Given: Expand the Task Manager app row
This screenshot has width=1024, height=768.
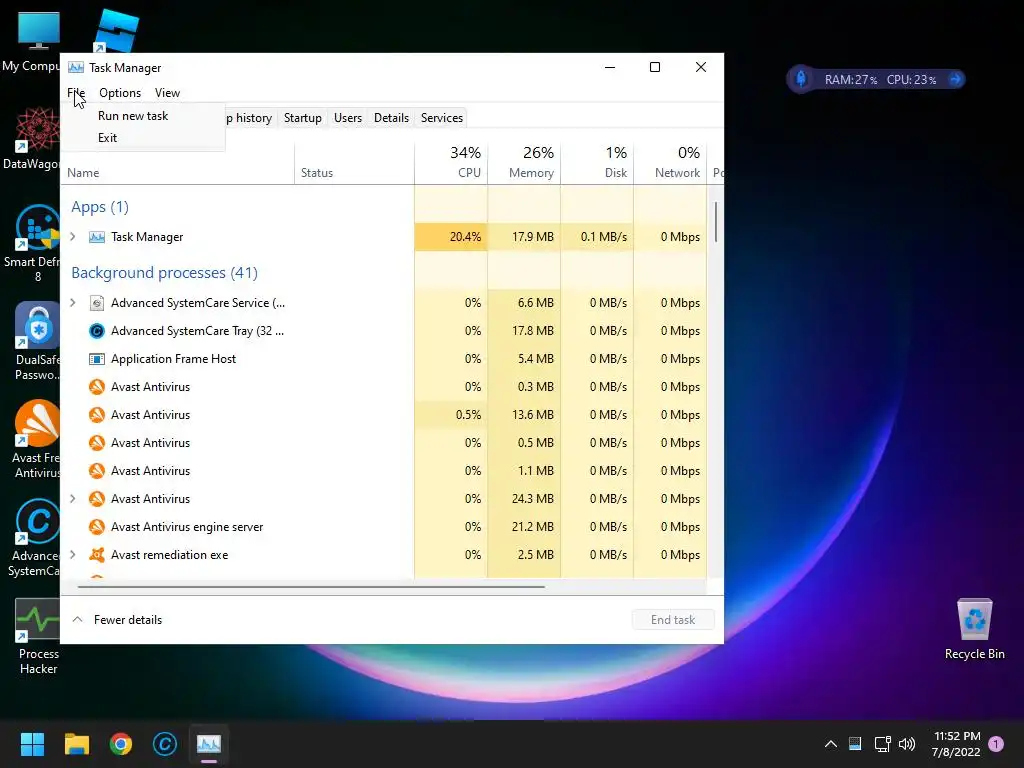Looking at the screenshot, I should tap(72, 236).
